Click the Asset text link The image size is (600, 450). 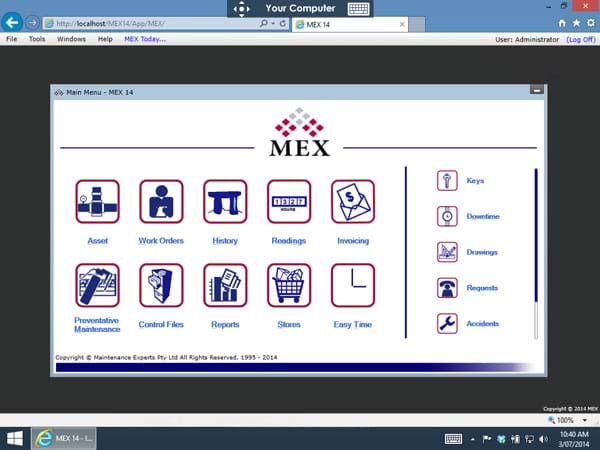pos(98,241)
